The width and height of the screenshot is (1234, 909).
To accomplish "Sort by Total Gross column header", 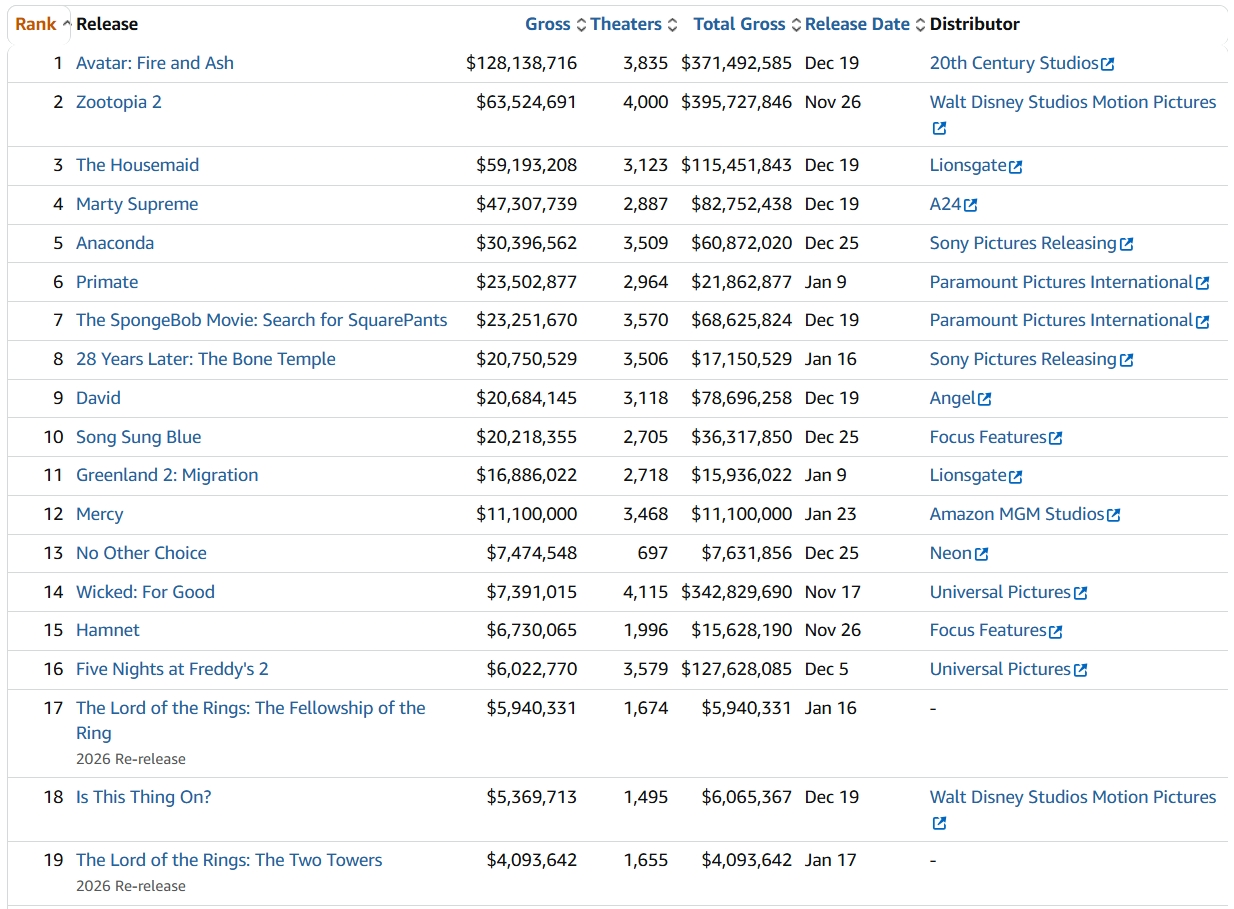I will (x=739, y=24).
